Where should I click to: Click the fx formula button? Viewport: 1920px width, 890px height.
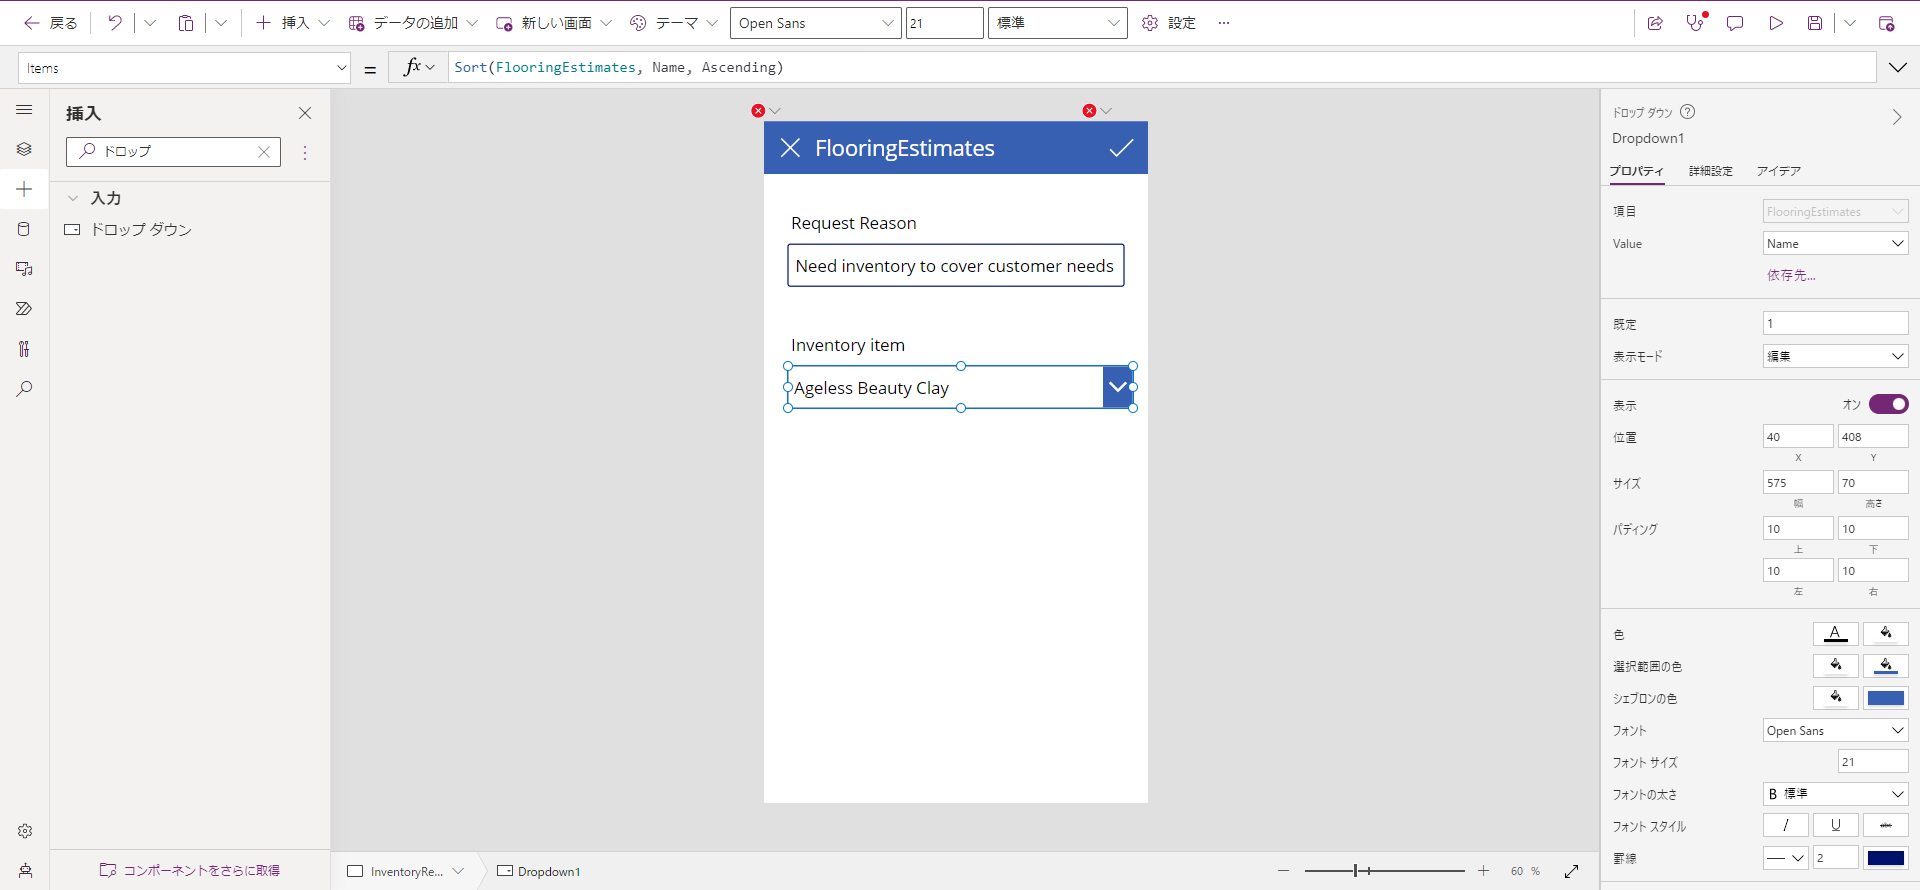coord(418,67)
